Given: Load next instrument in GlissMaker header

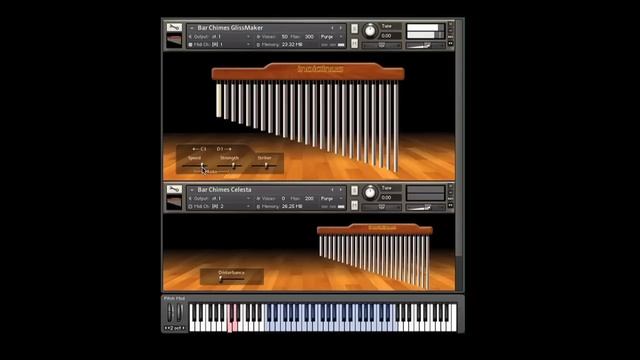Looking at the screenshot, I should (x=341, y=28).
